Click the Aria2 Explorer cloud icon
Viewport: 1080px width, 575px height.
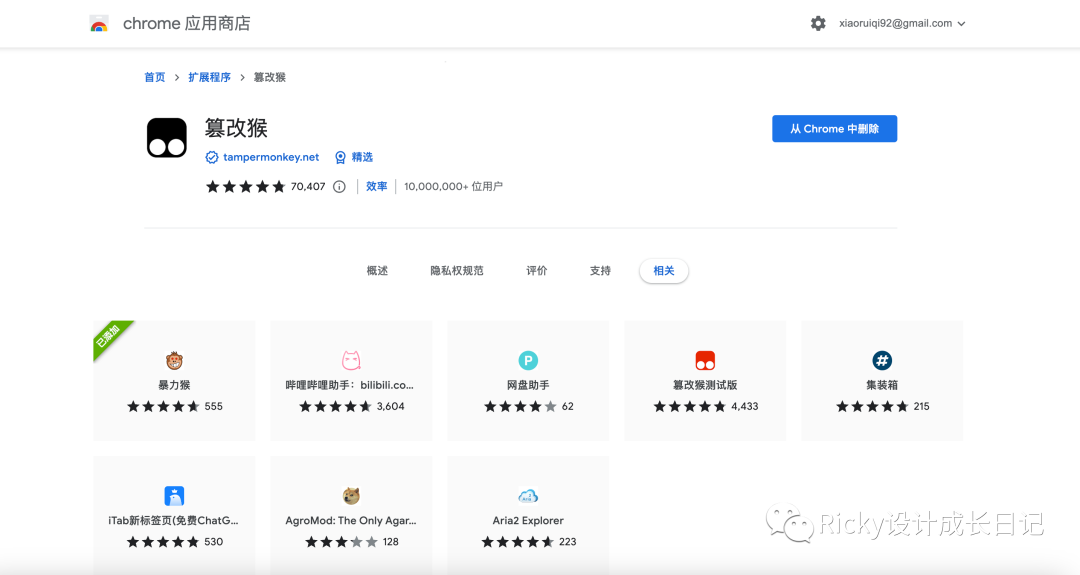click(x=528, y=496)
